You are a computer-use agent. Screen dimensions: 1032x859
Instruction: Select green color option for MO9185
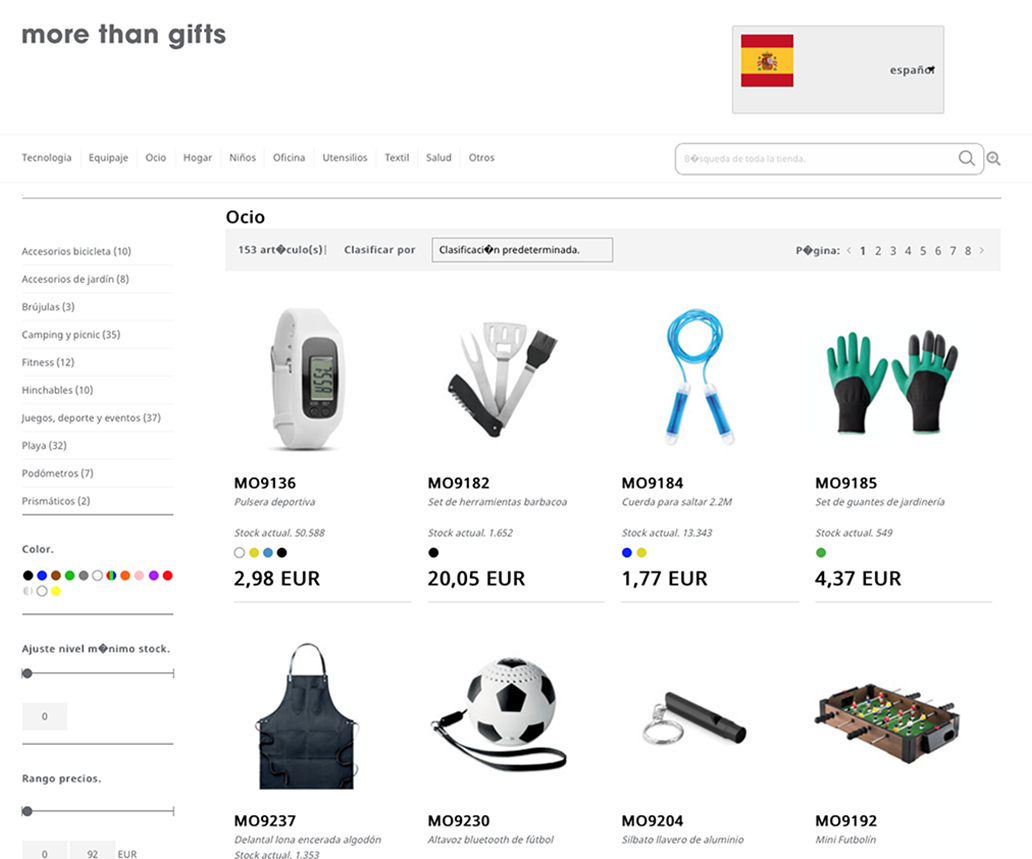(821, 553)
